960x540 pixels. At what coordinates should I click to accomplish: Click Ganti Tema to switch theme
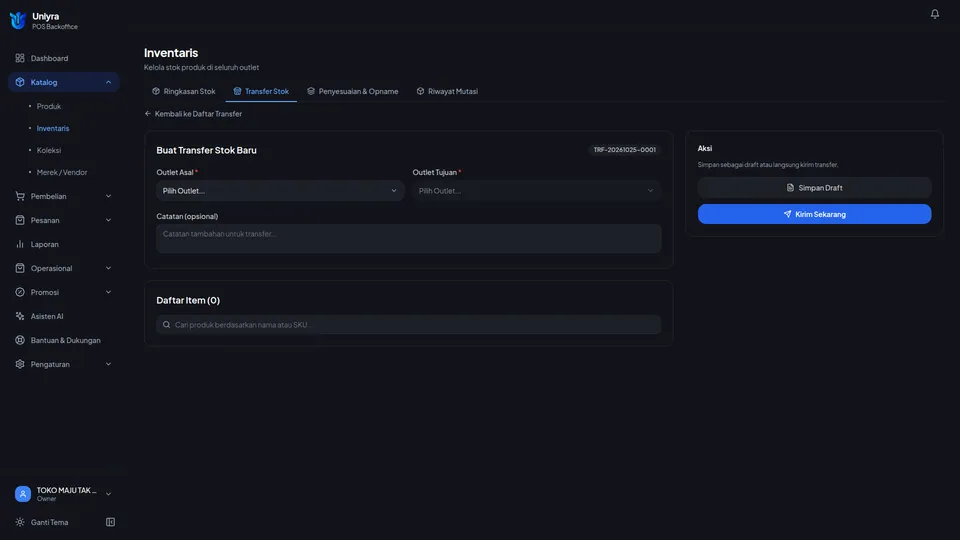(x=50, y=522)
